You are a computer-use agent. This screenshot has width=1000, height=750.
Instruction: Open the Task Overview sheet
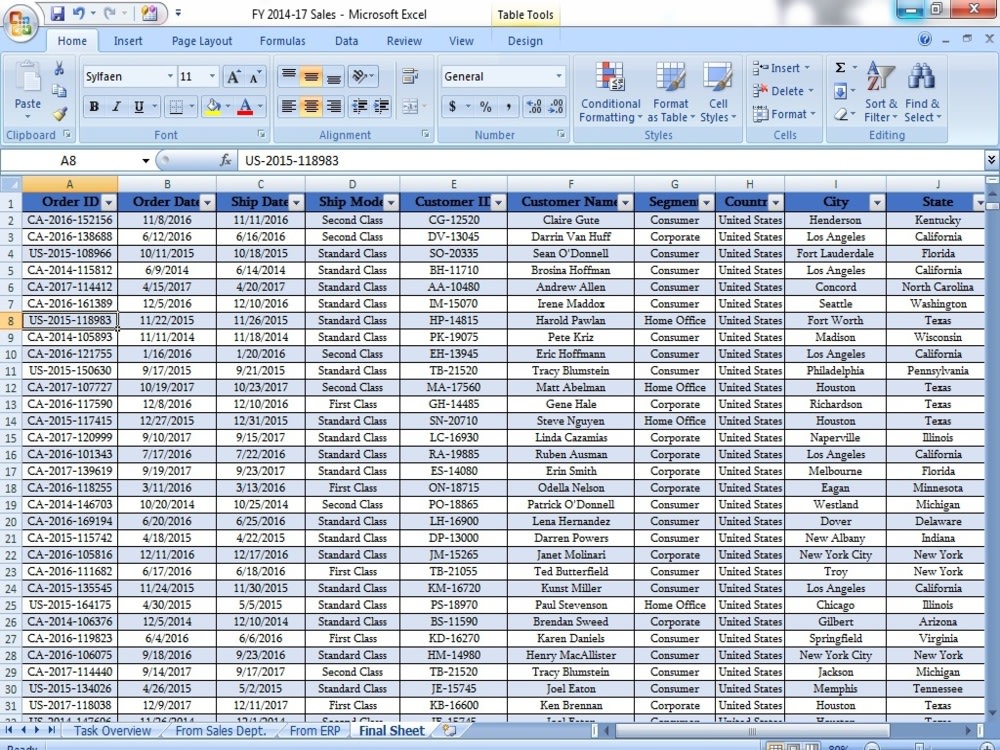point(112,731)
